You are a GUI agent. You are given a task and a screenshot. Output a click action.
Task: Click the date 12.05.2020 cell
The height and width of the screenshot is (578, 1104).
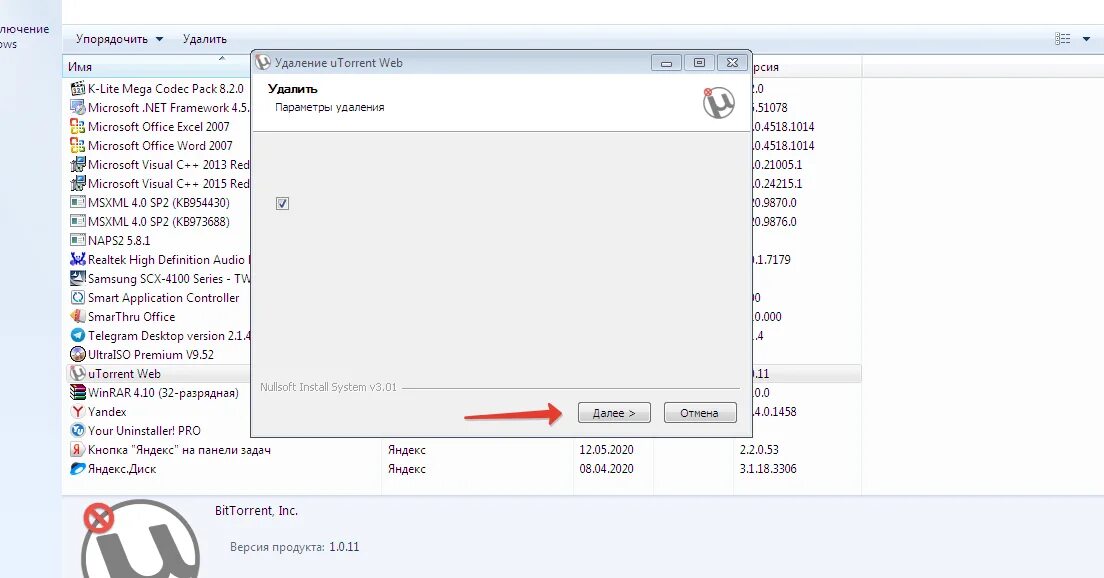click(606, 450)
